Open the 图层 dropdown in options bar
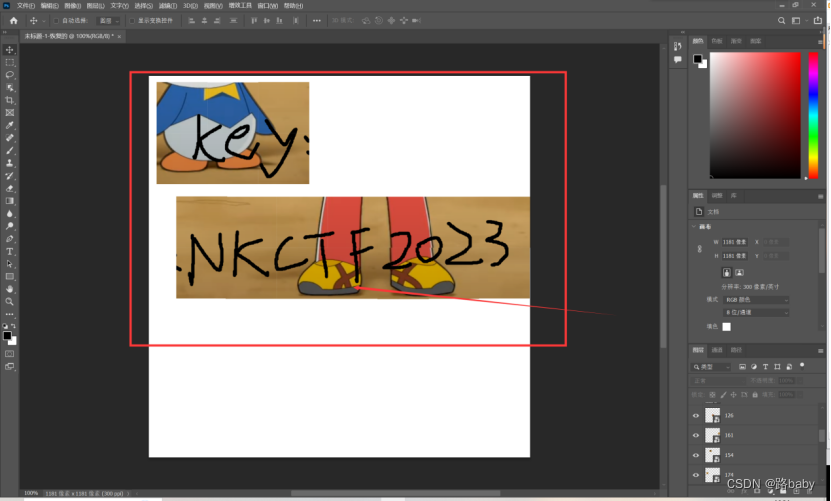831x501 pixels. [108, 21]
